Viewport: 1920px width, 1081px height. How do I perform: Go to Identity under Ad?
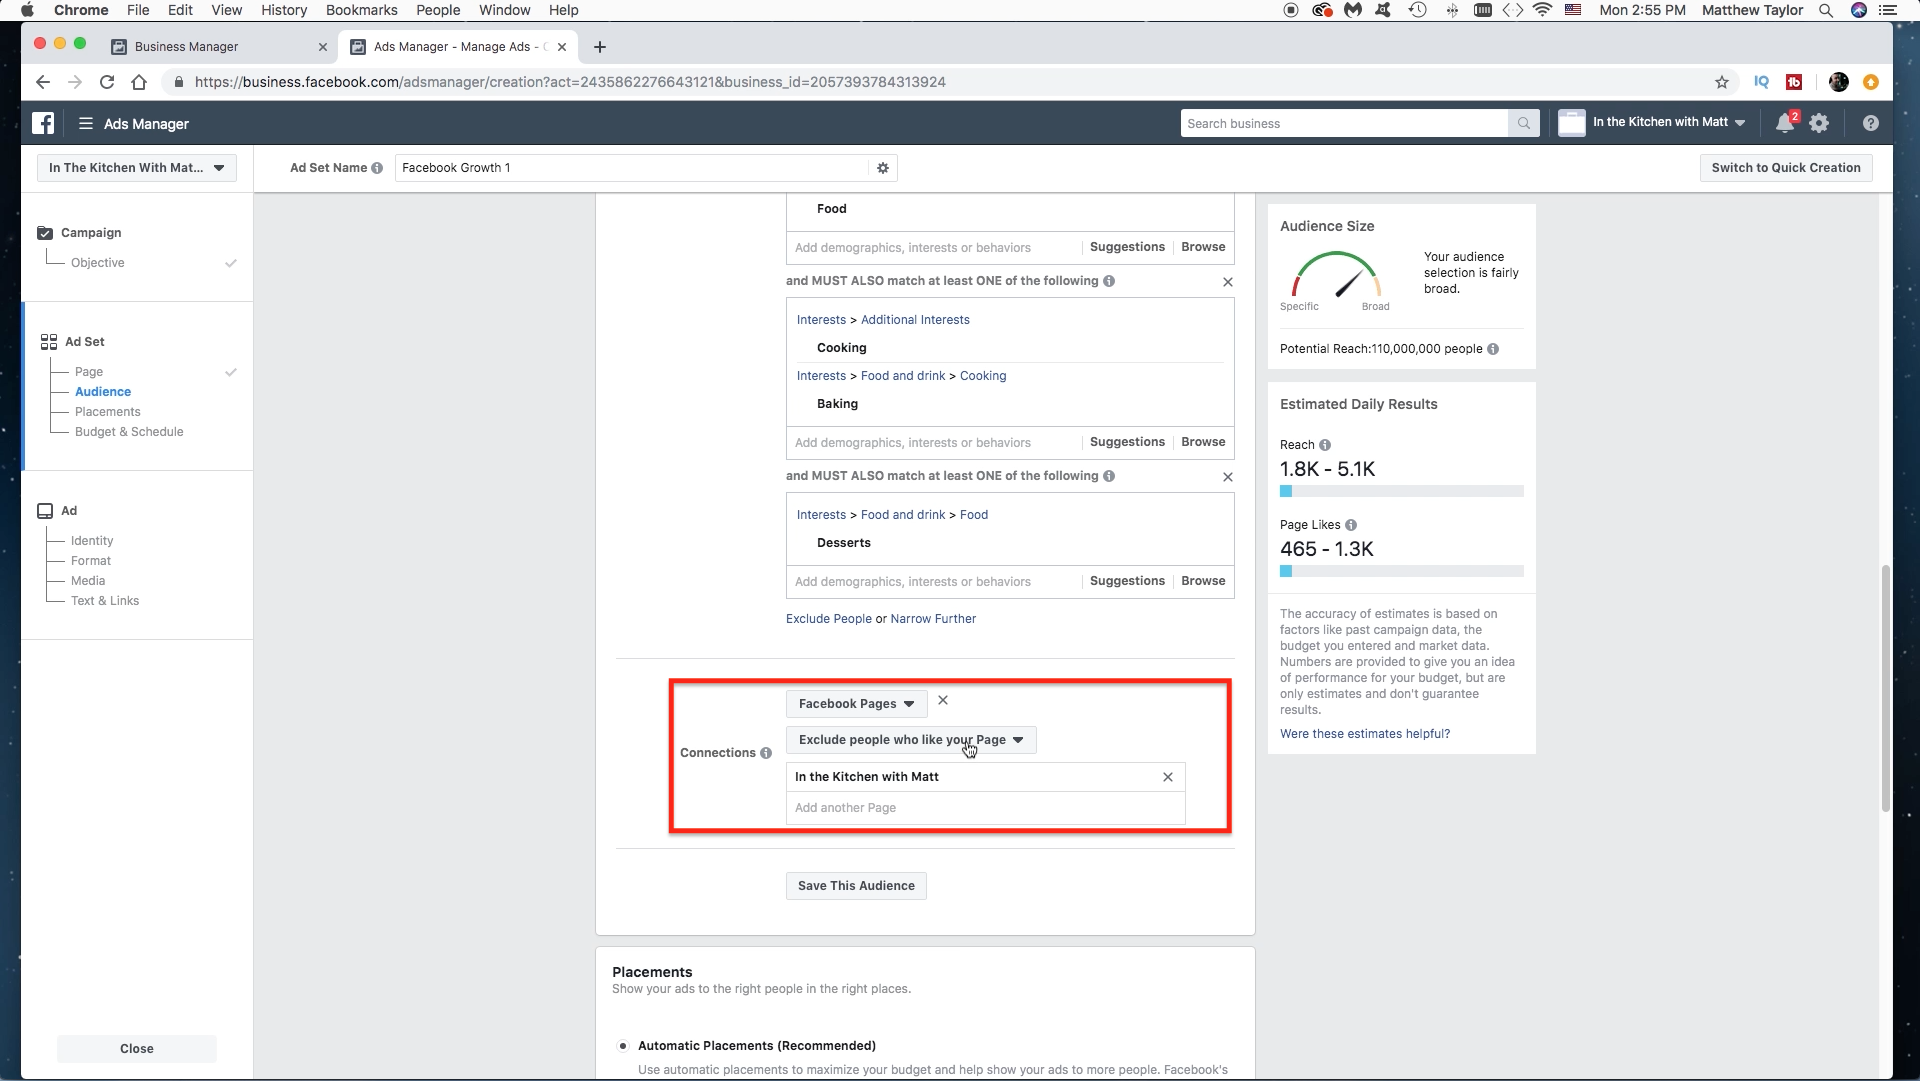click(x=92, y=541)
